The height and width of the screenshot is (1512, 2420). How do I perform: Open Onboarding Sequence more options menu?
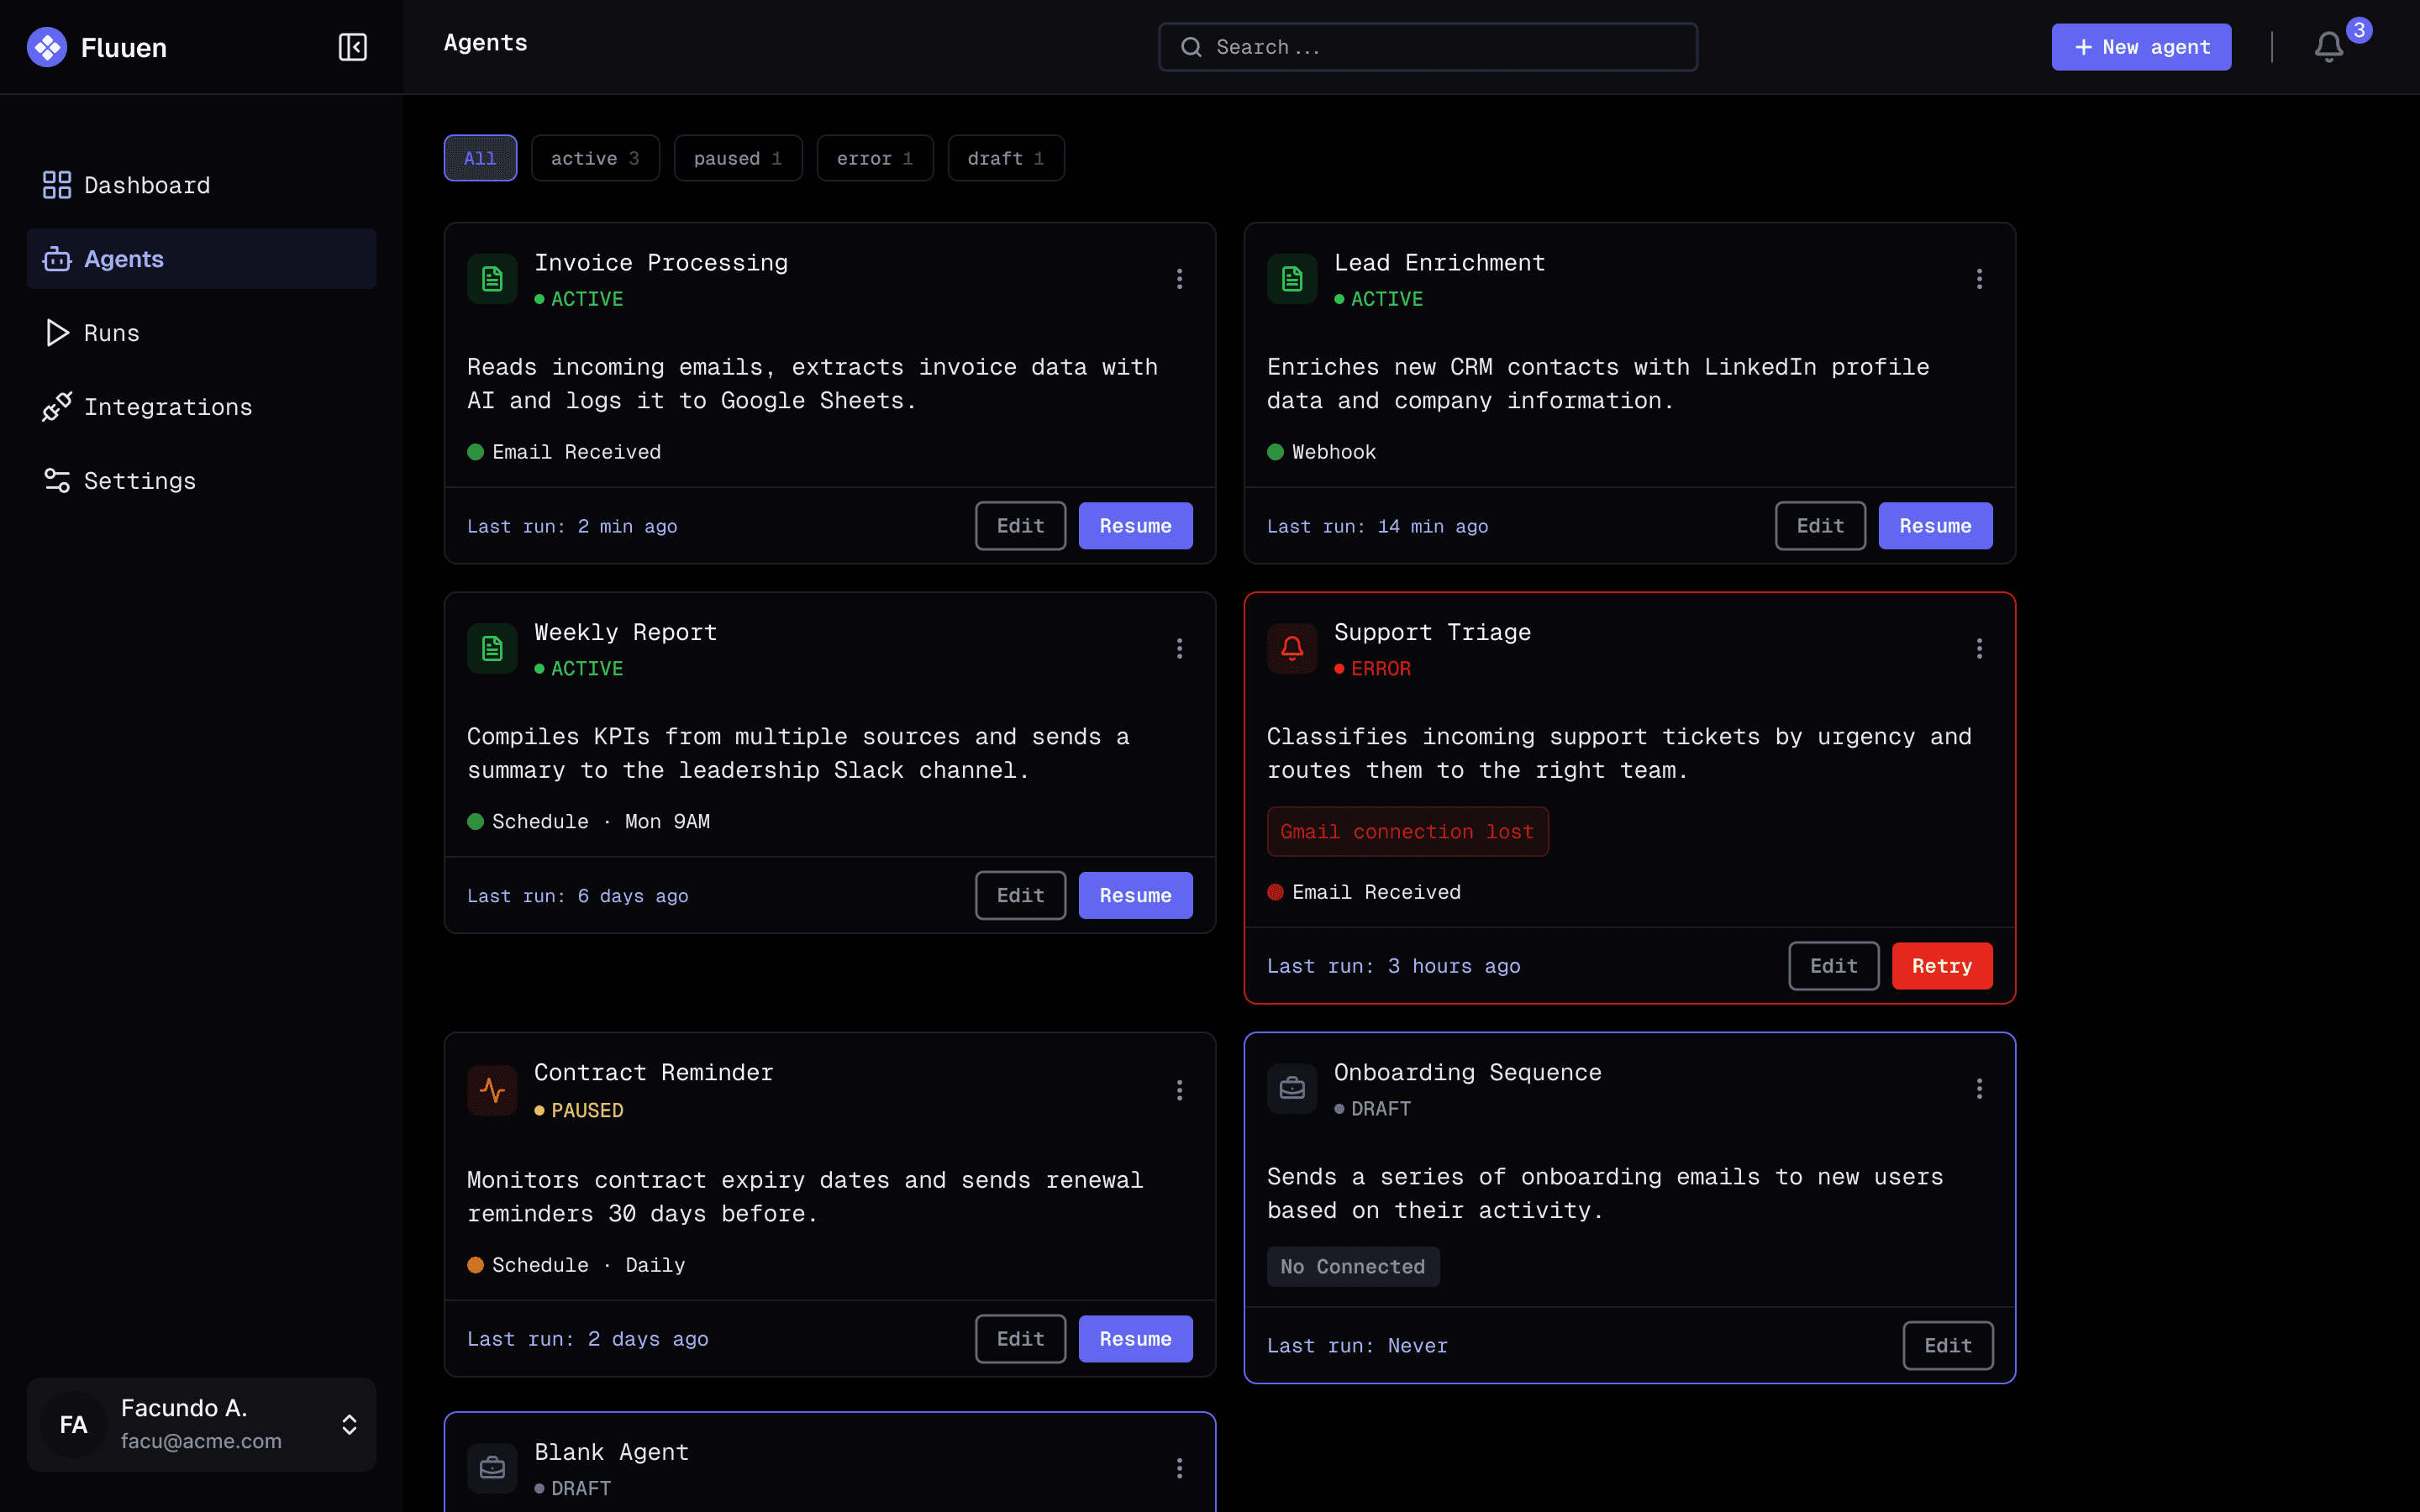point(1979,1089)
